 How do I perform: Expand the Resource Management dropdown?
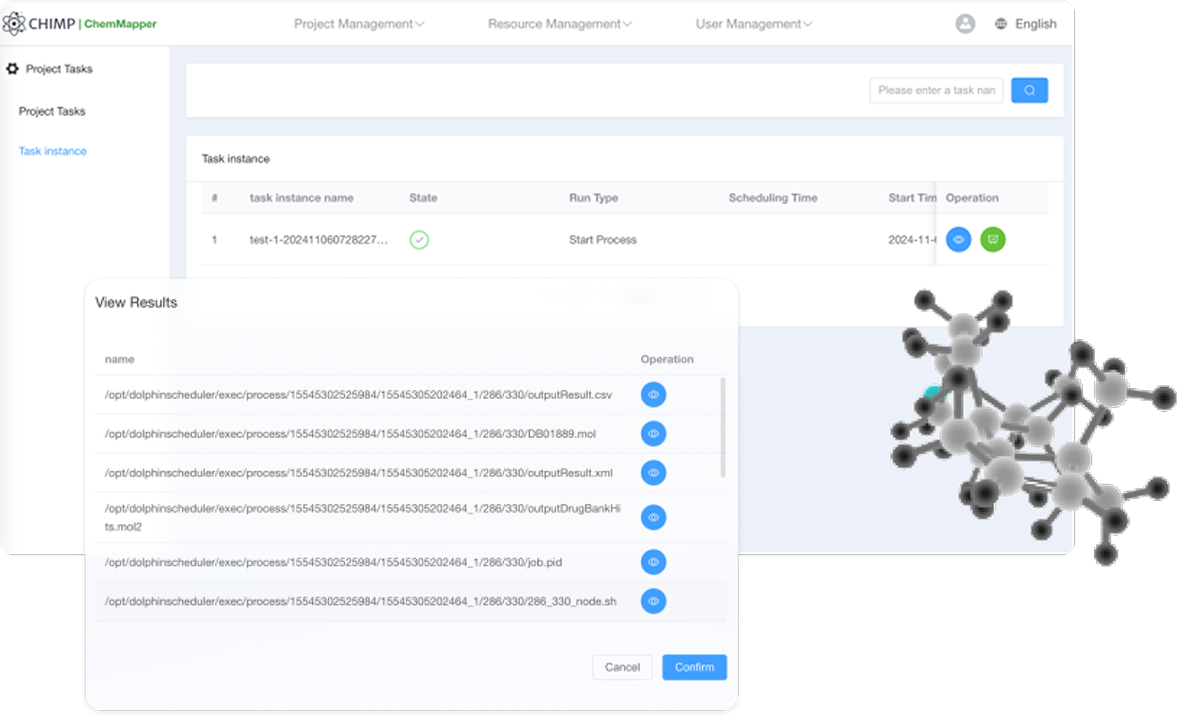coord(559,24)
